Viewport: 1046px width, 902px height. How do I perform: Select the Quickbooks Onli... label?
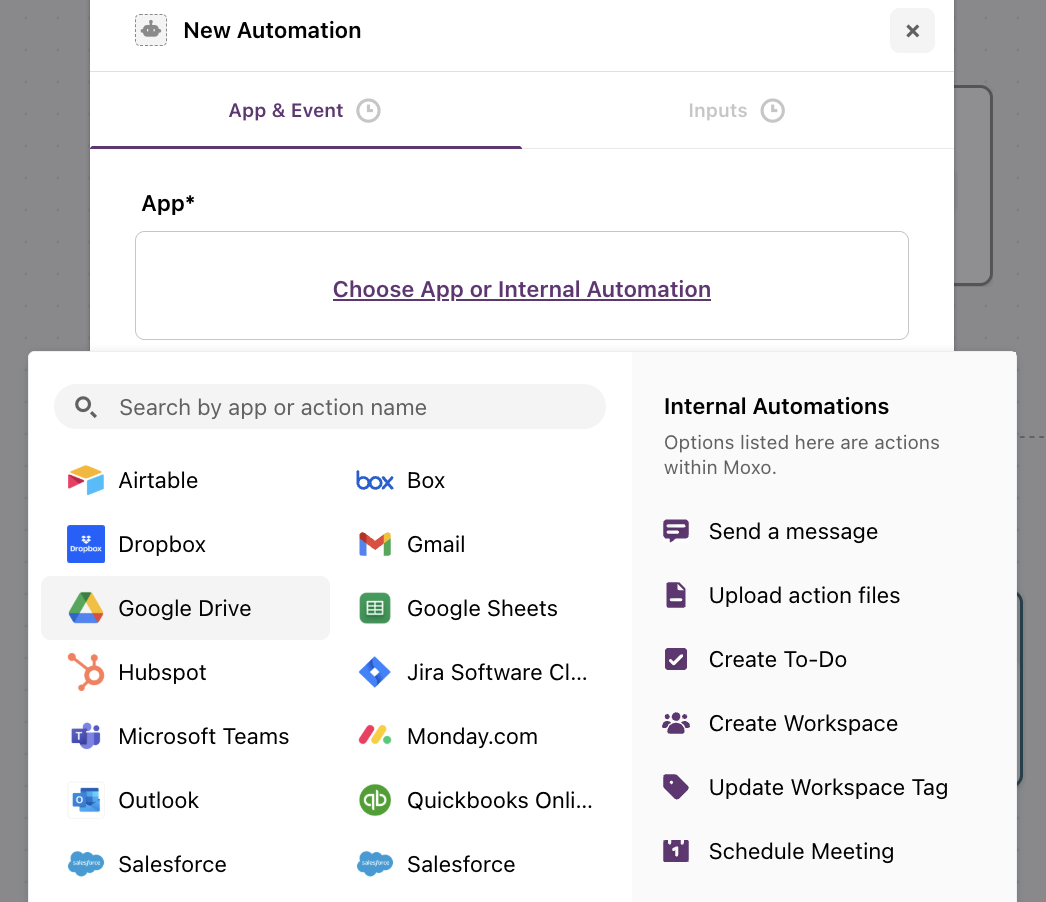[500, 800]
